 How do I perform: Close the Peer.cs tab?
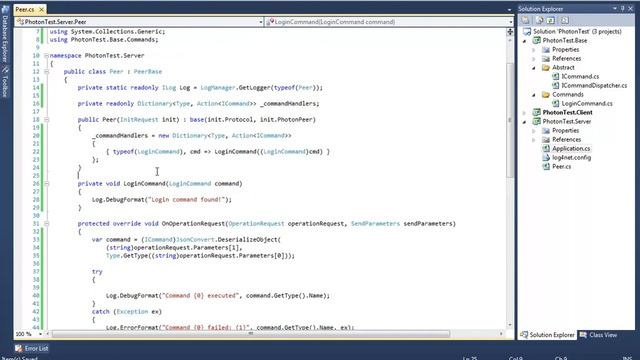click(41, 9)
